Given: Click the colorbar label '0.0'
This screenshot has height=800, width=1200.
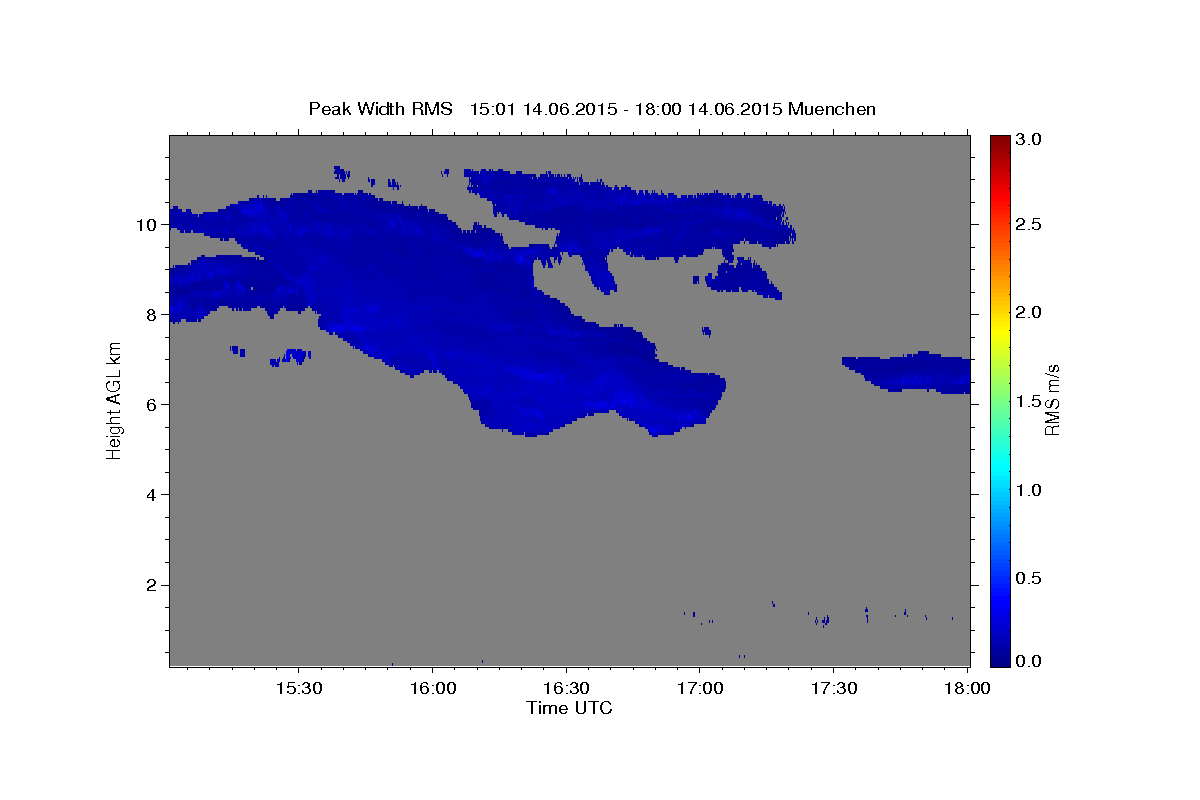Looking at the screenshot, I should pyautogui.click(x=1030, y=661).
